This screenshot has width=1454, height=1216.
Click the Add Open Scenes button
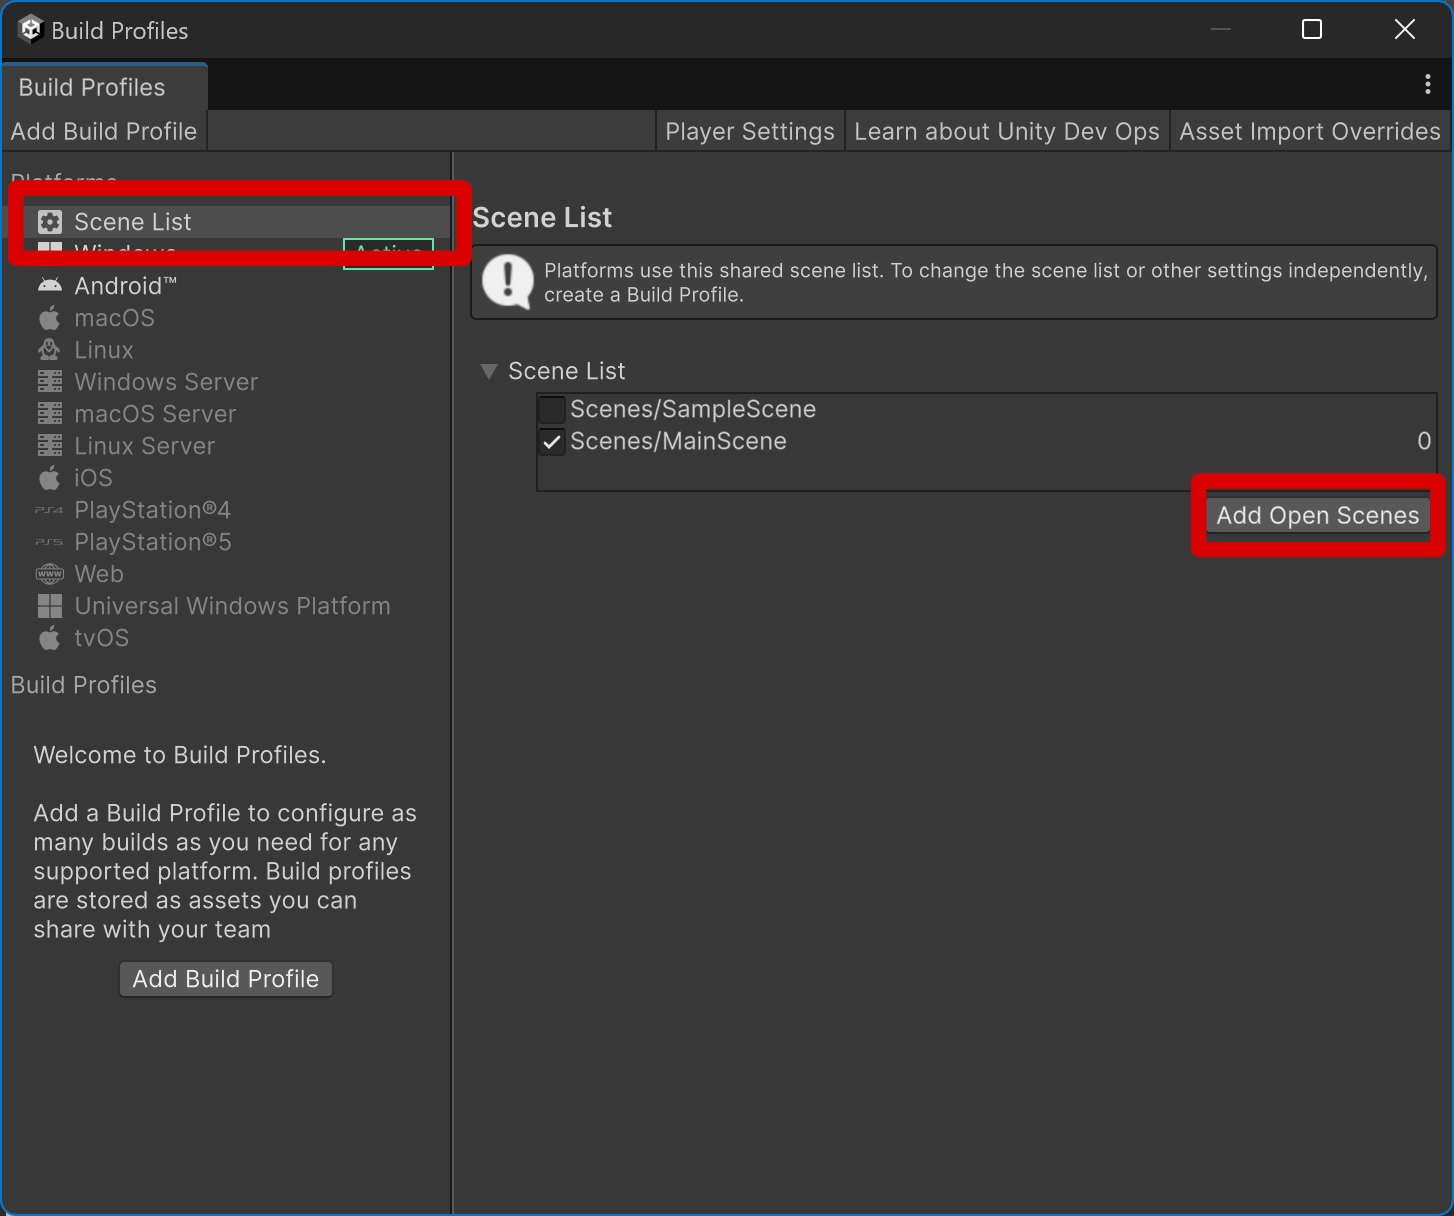(1318, 516)
